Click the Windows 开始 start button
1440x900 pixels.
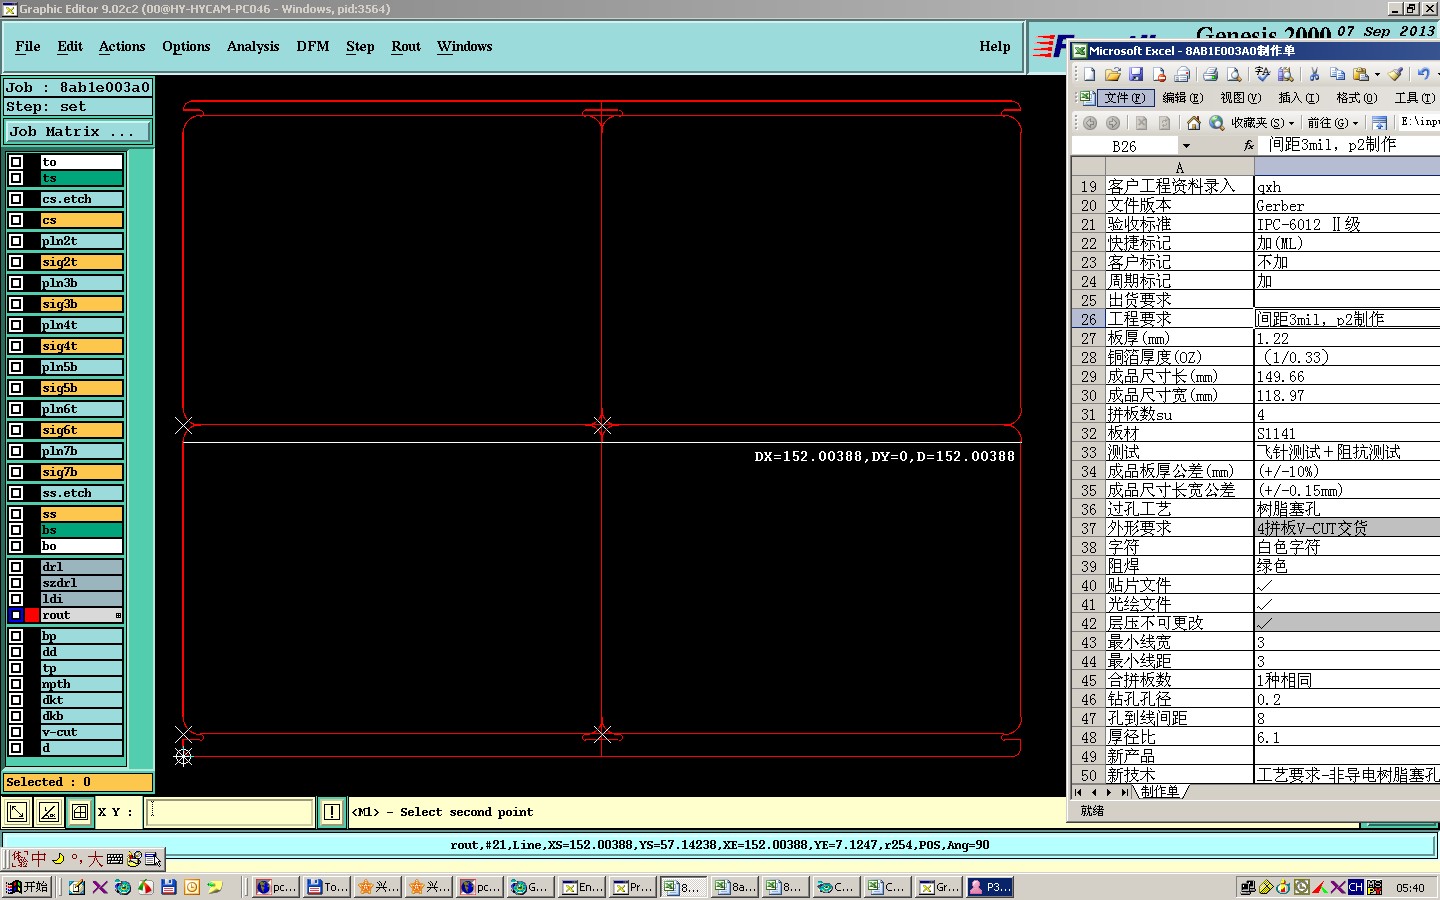[27, 887]
